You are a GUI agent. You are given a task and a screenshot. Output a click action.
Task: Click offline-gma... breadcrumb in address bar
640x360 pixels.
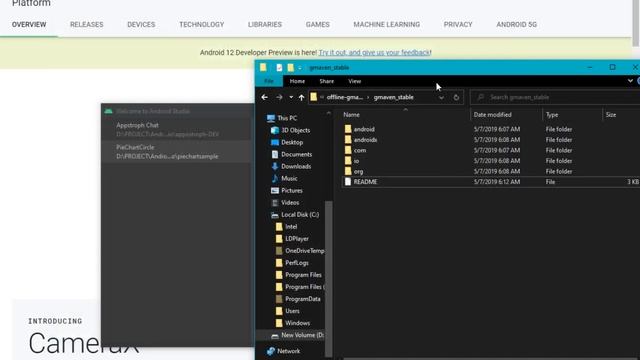click(344, 97)
